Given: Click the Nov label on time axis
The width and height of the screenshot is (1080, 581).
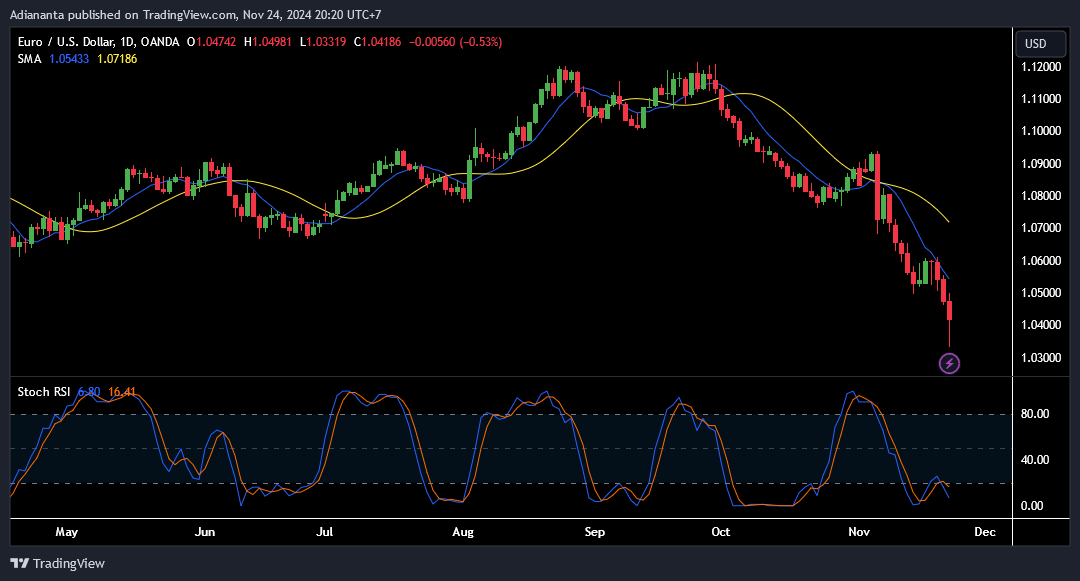Looking at the screenshot, I should pyautogui.click(x=859, y=532).
